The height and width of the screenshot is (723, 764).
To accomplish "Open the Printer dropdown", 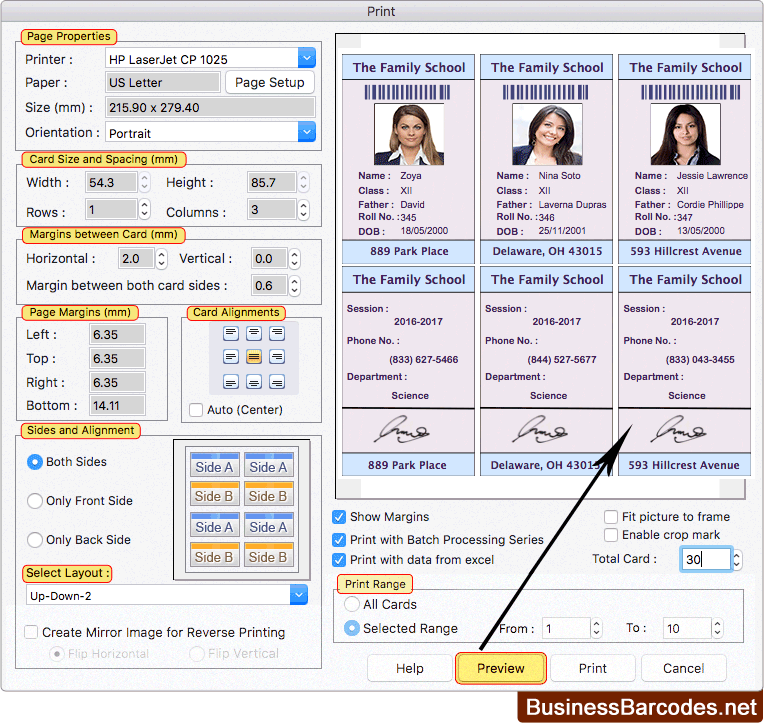I will 306,58.
